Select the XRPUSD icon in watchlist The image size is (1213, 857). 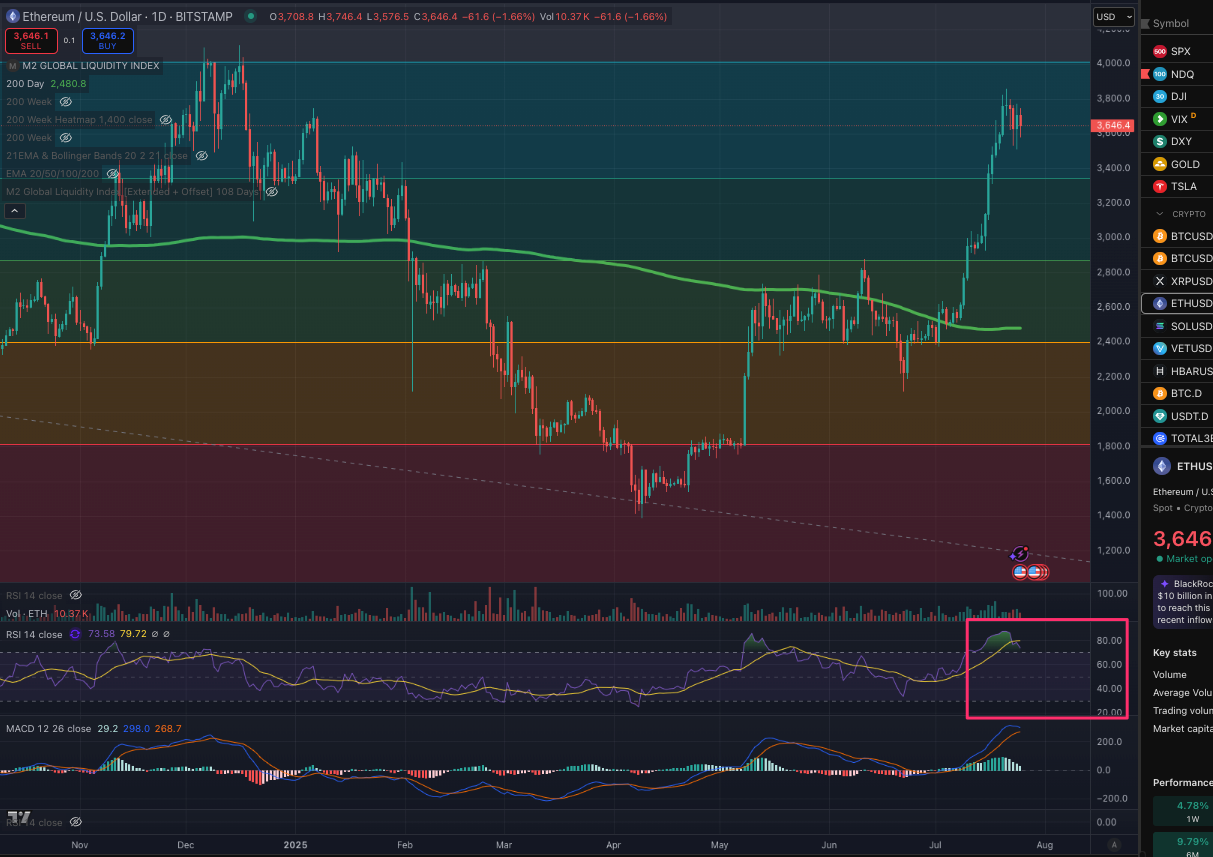click(1160, 281)
